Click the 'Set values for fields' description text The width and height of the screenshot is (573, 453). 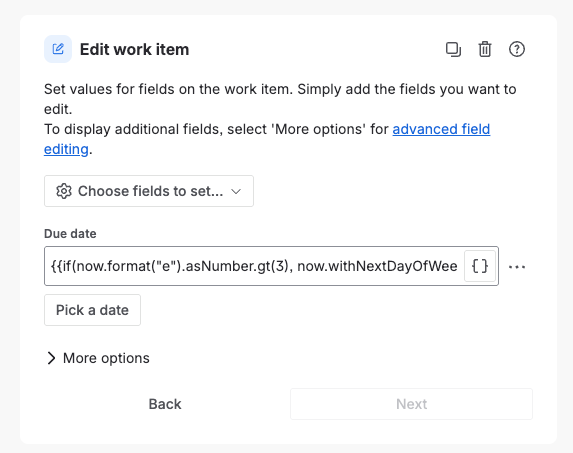pos(280,99)
